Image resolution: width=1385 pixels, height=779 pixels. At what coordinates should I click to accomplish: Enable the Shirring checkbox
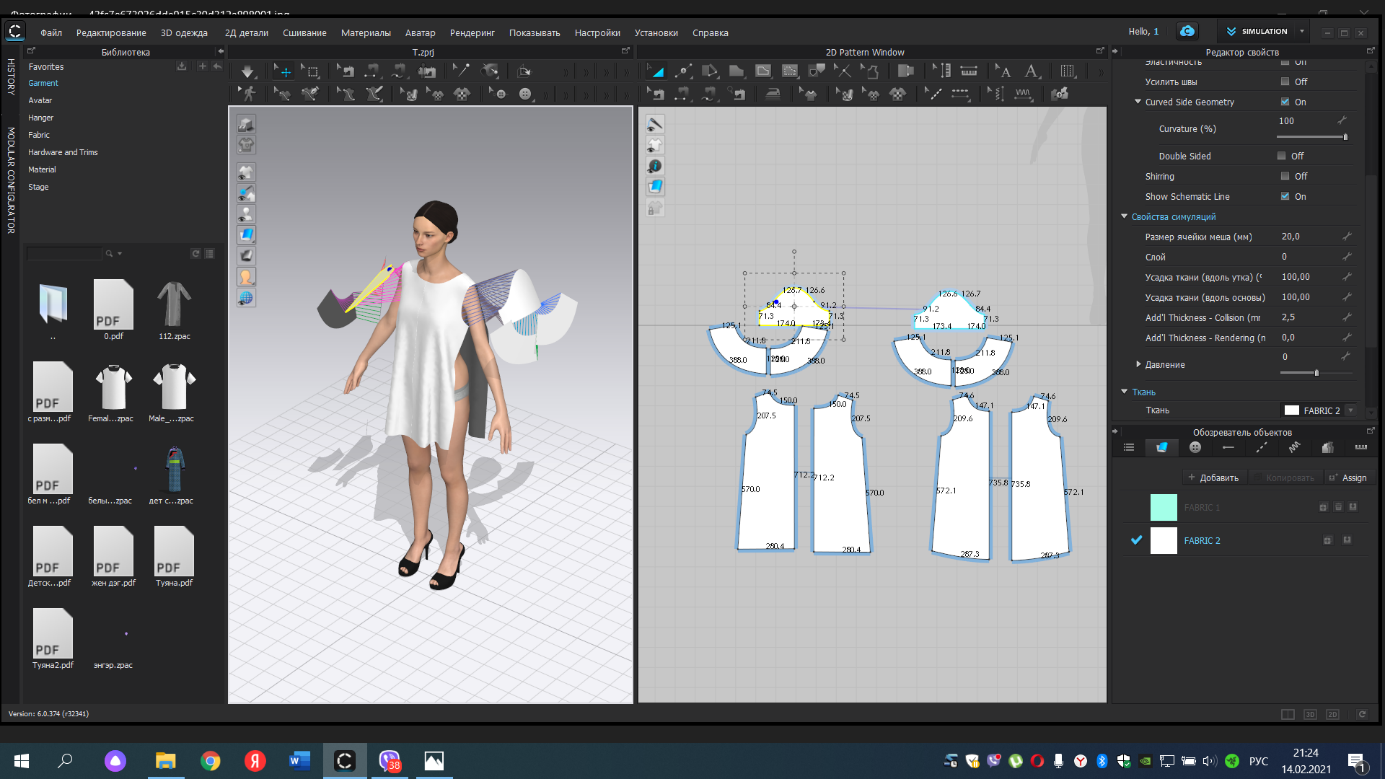[1284, 176]
